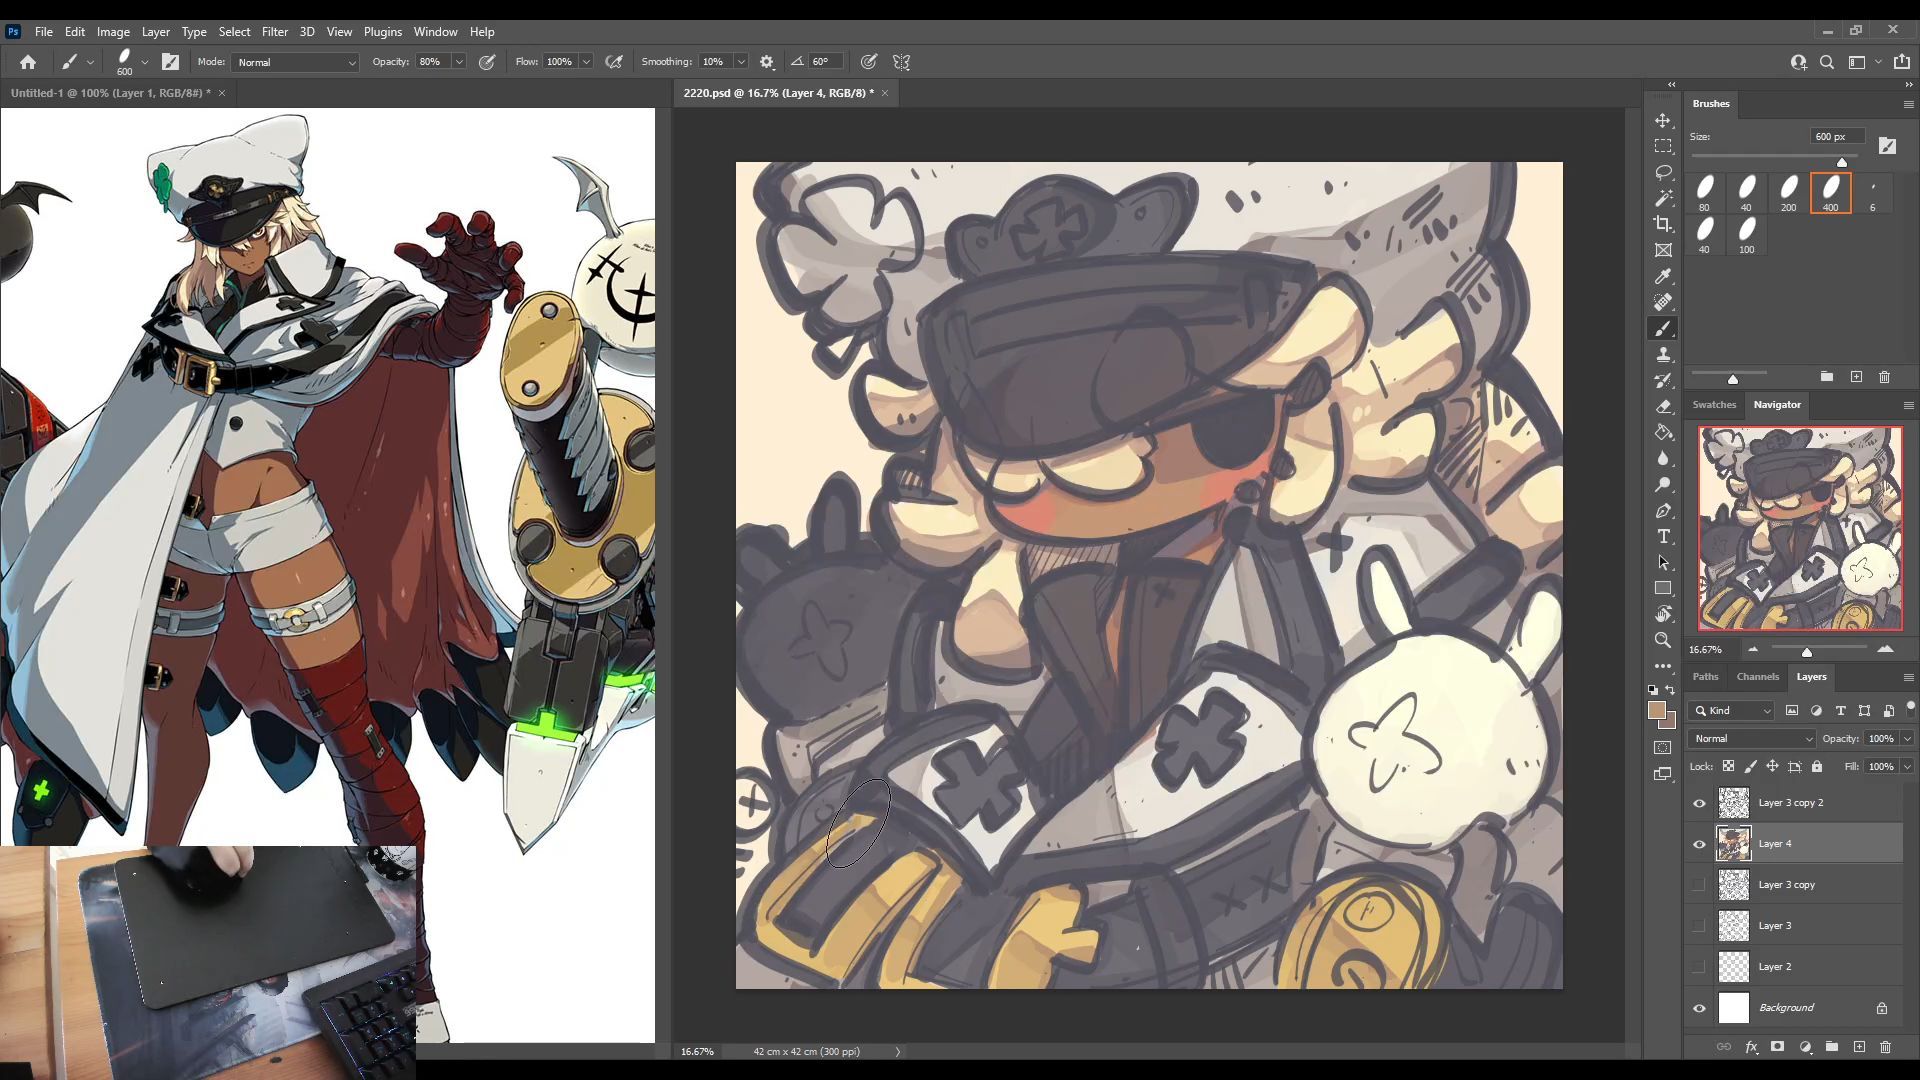This screenshot has height=1080, width=1920.
Task: Open the layer blend mode Normal dropdown
Action: tap(1752, 739)
